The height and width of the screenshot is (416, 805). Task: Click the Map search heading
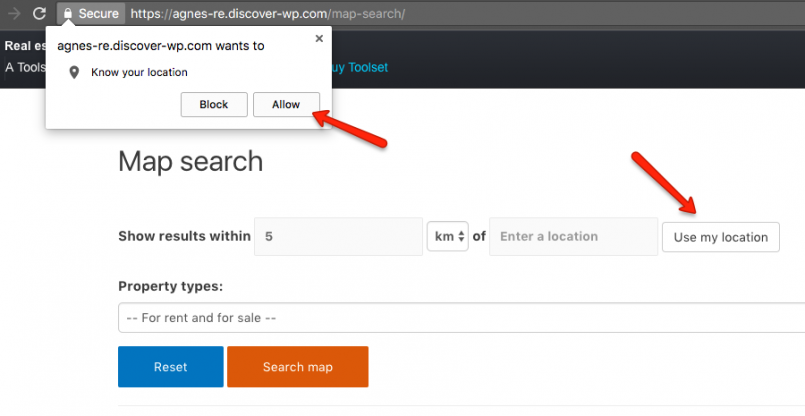pos(190,161)
